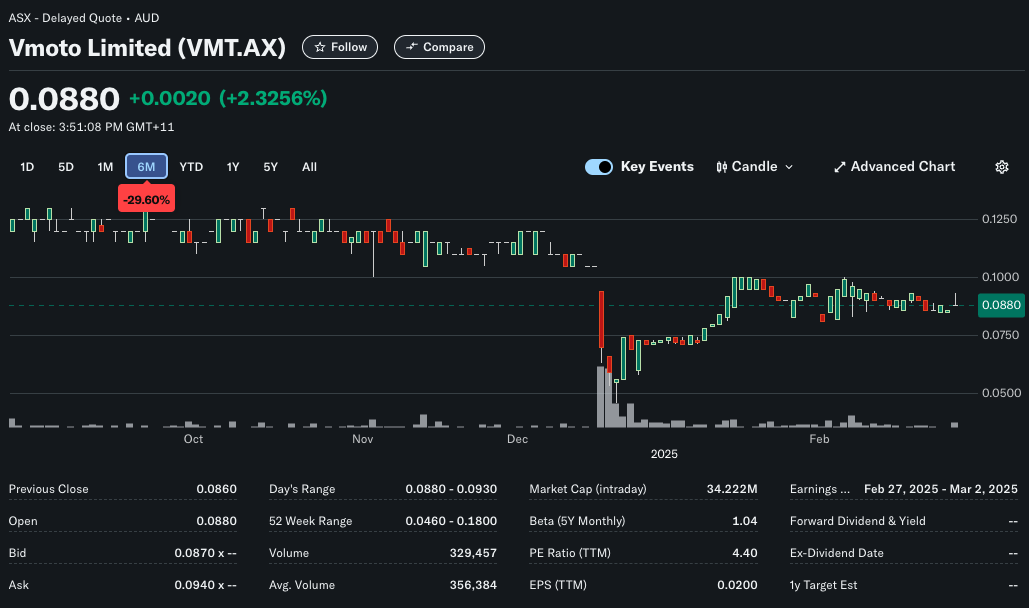Click the Advanced Chart expand arrow icon
The height and width of the screenshot is (608, 1029).
[839, 167]
